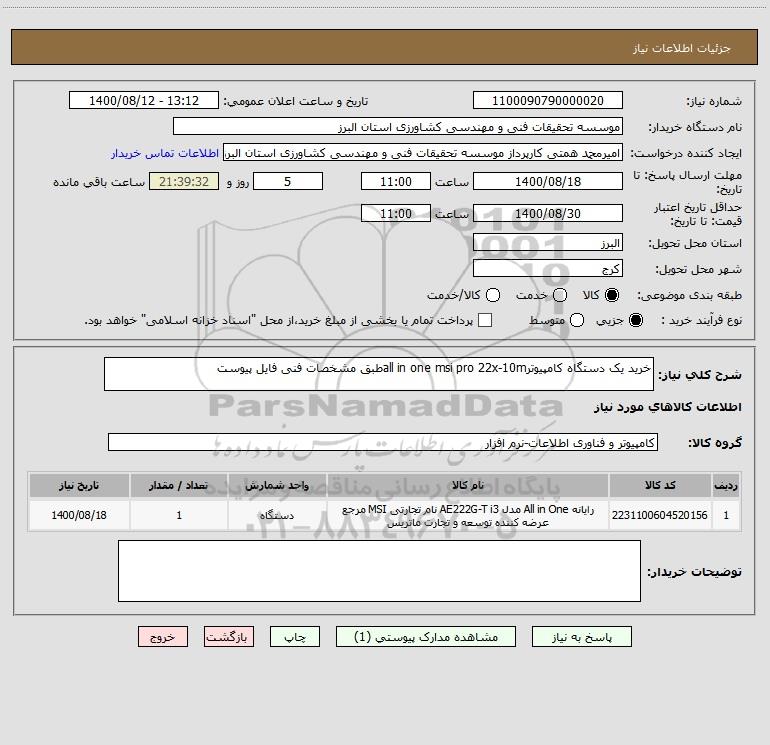
Task: Click product code 2231100604520156 cell
Action: pyautogui.click(x=660, y=515)
